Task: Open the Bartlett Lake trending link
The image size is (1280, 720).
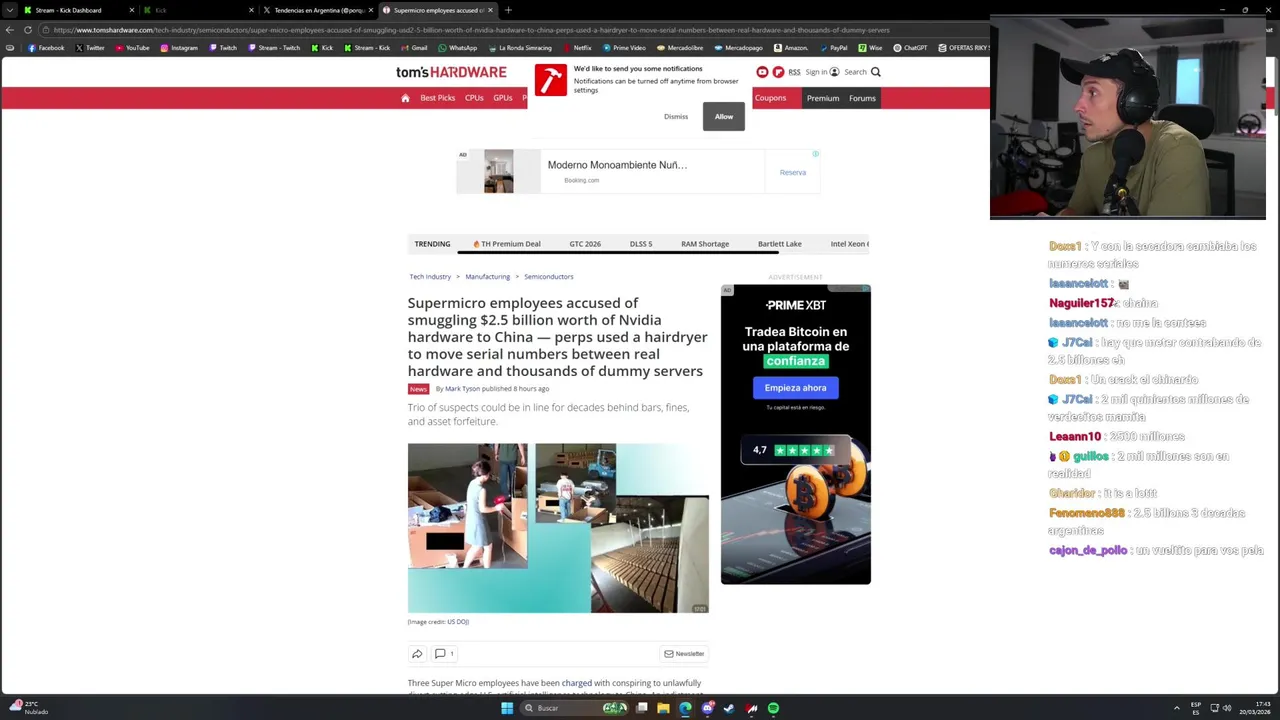Action: pyautogui.click(x=779, y=244)
